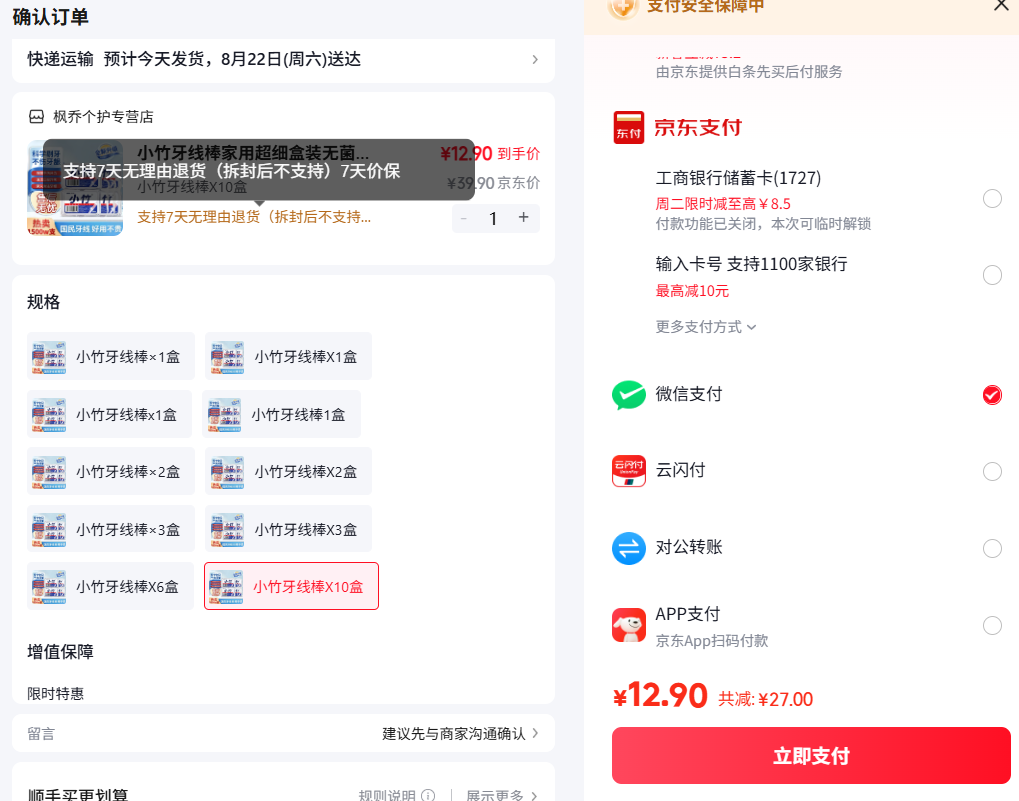Screen dimensions: 1019x801
Task: Choose spec 小竹牙线棒×2盒
Action: pyautogui.click(x=110, y=472)
